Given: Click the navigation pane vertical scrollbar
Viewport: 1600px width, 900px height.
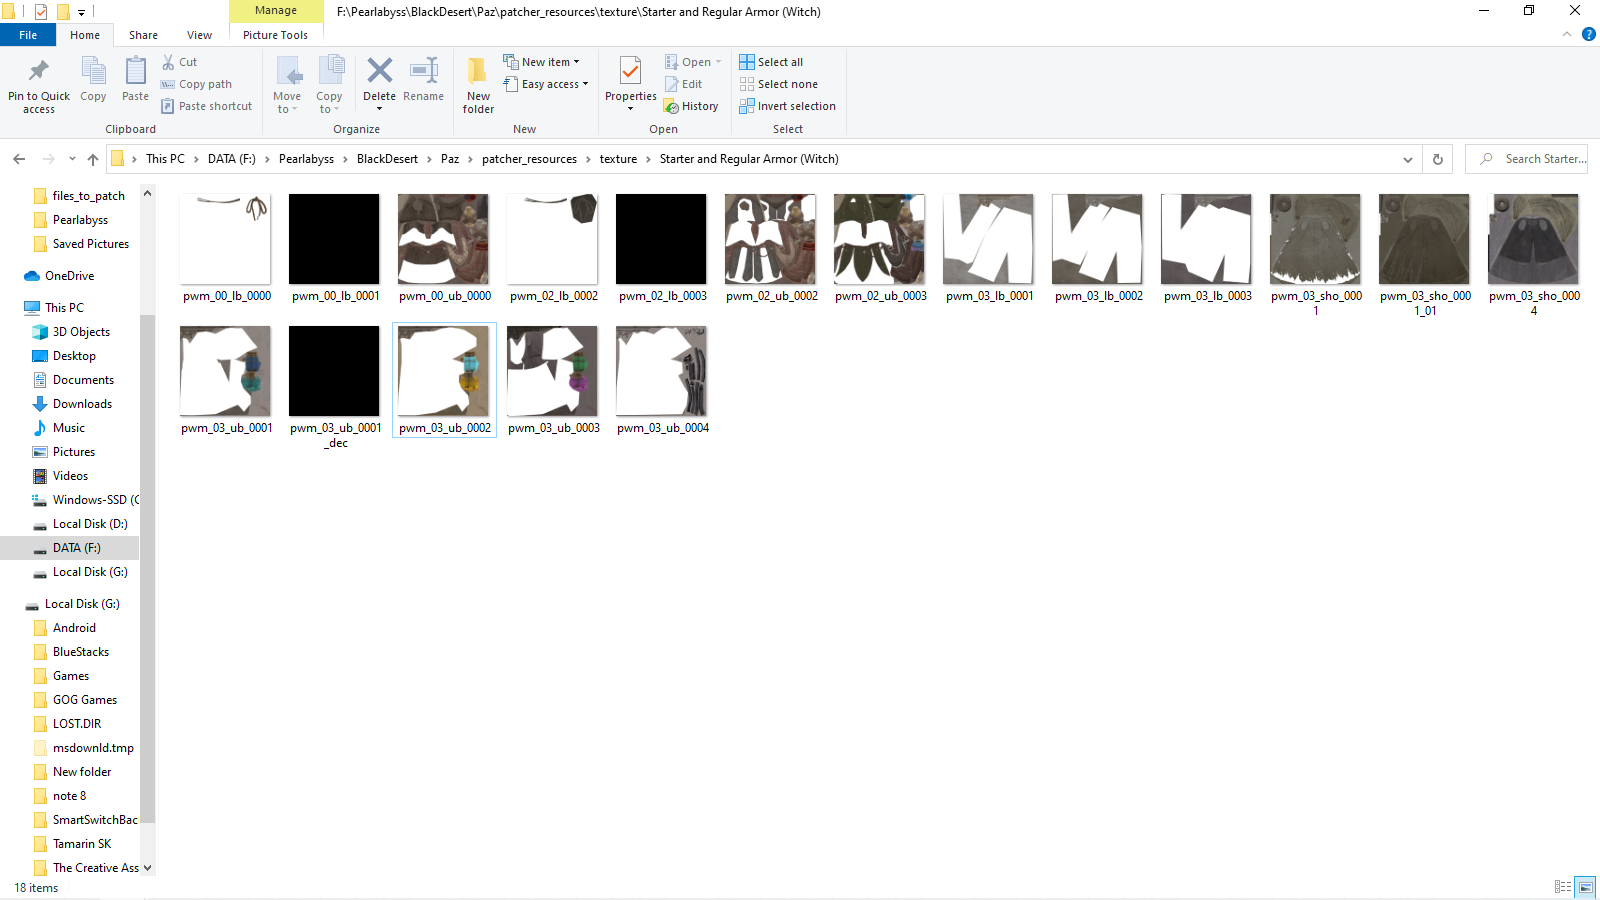Looking at the screenshot, I should pyautogui.click(x=147, y=560).
